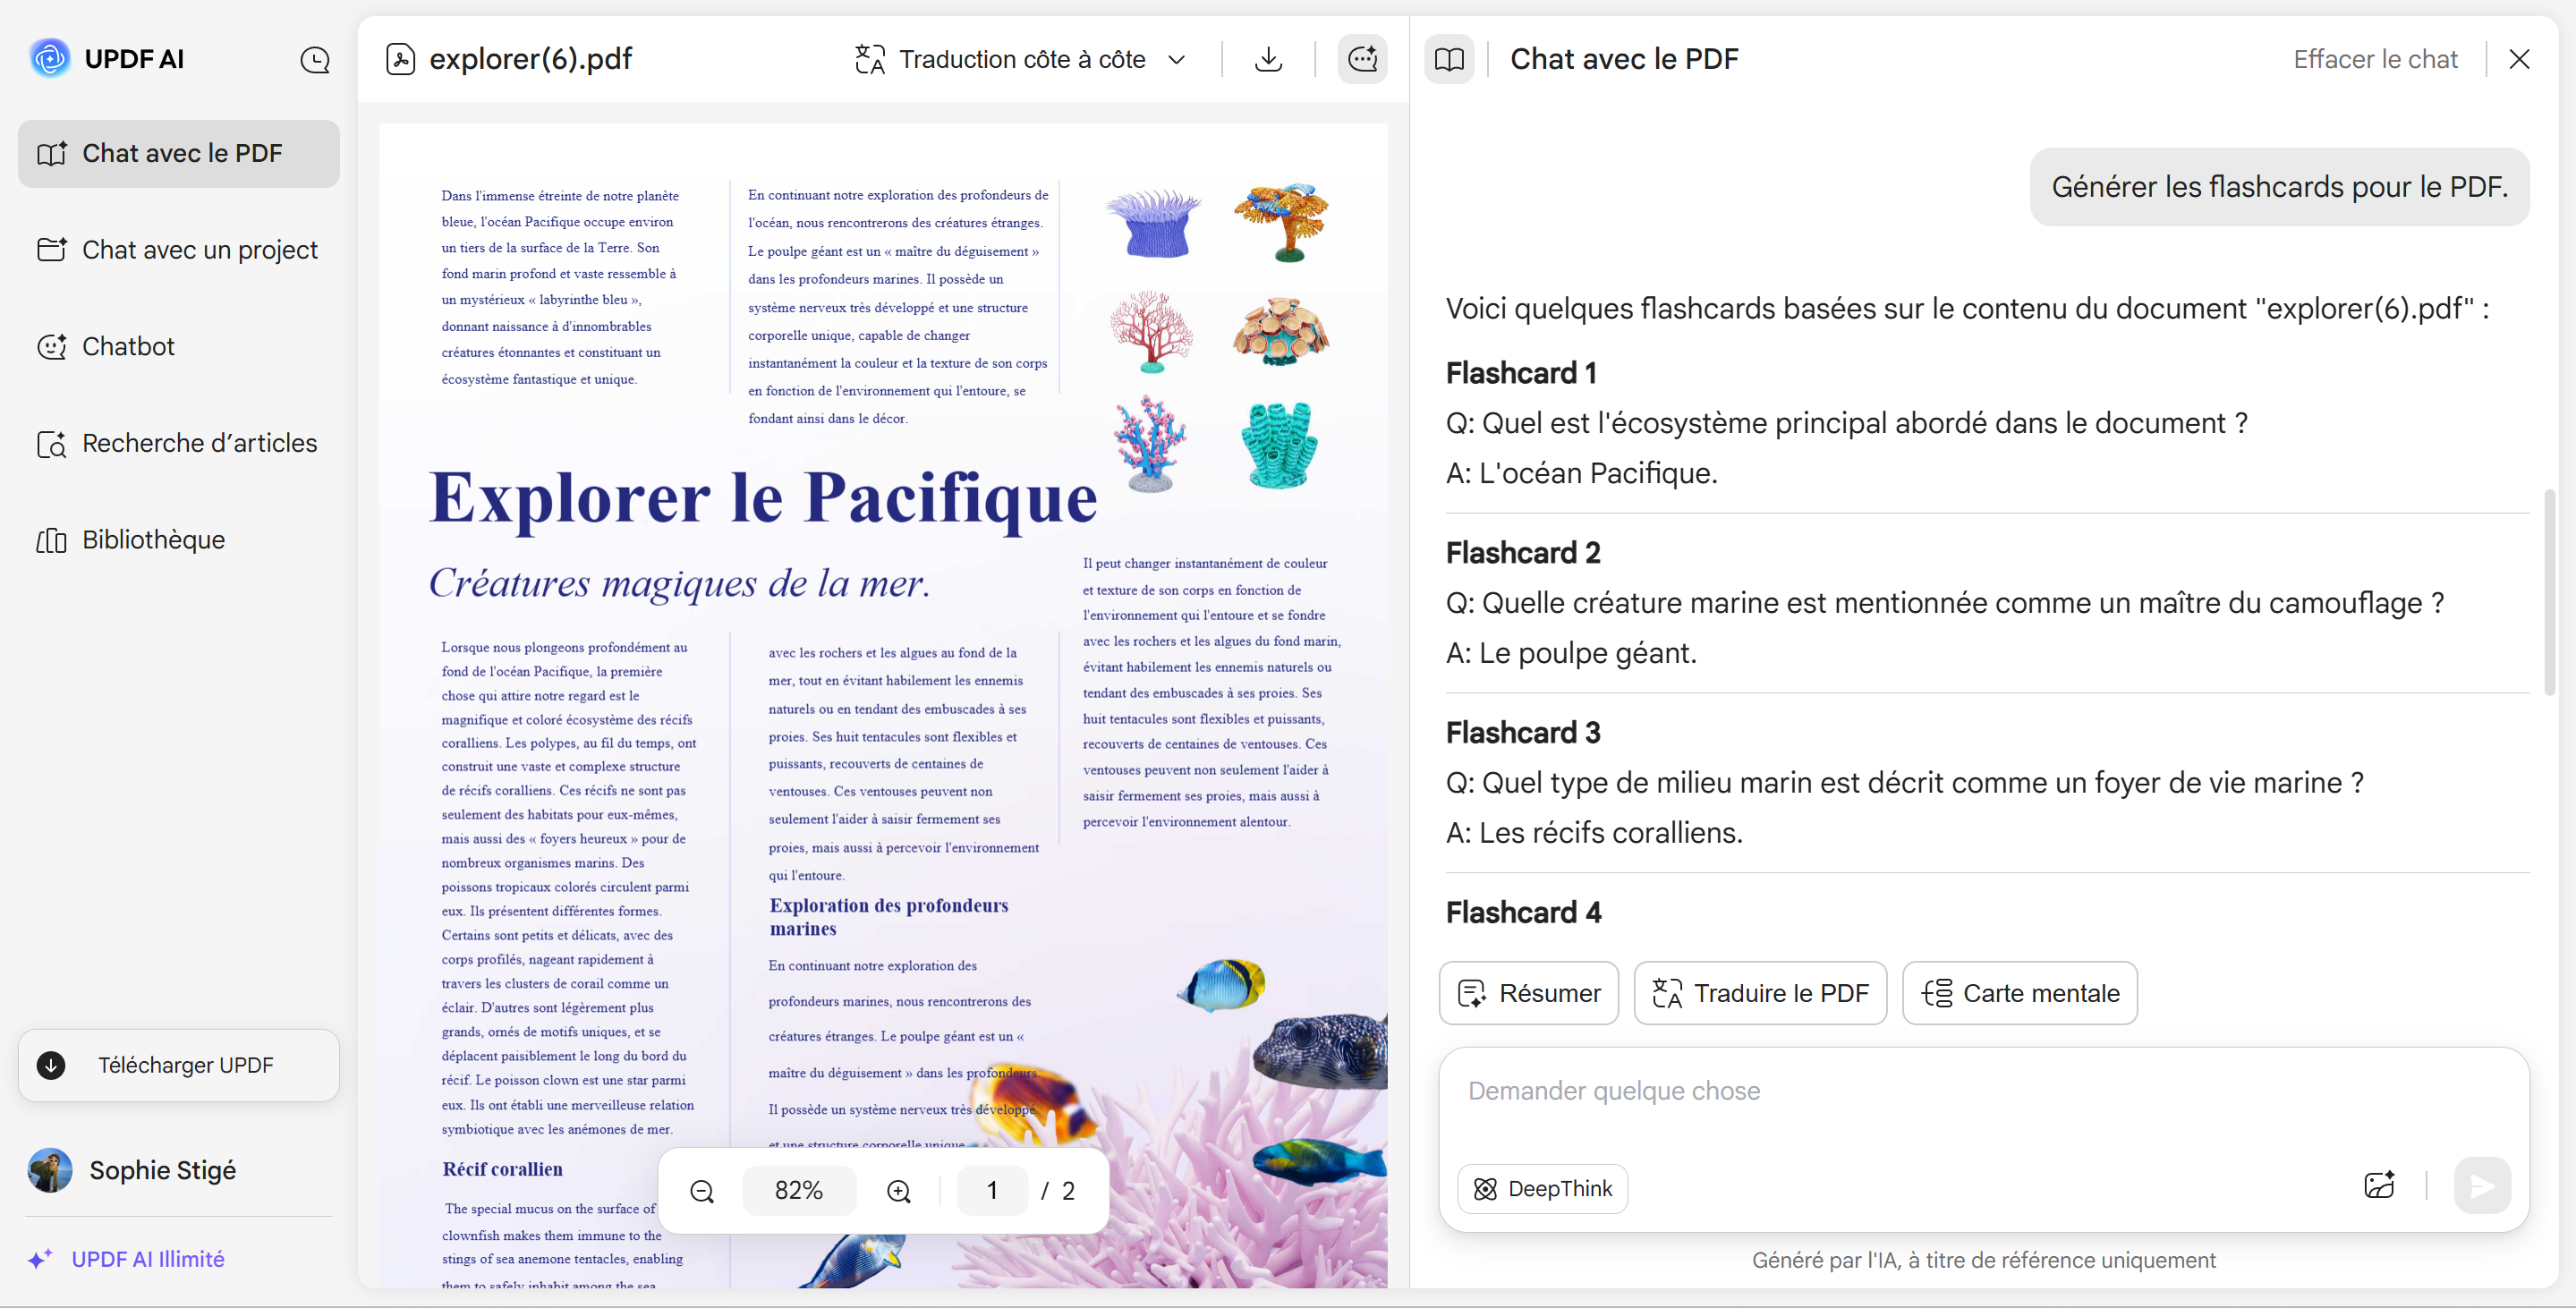Click the explorer(6).pdf file name
2576x1308 pixels.
[x=530, y=59]
